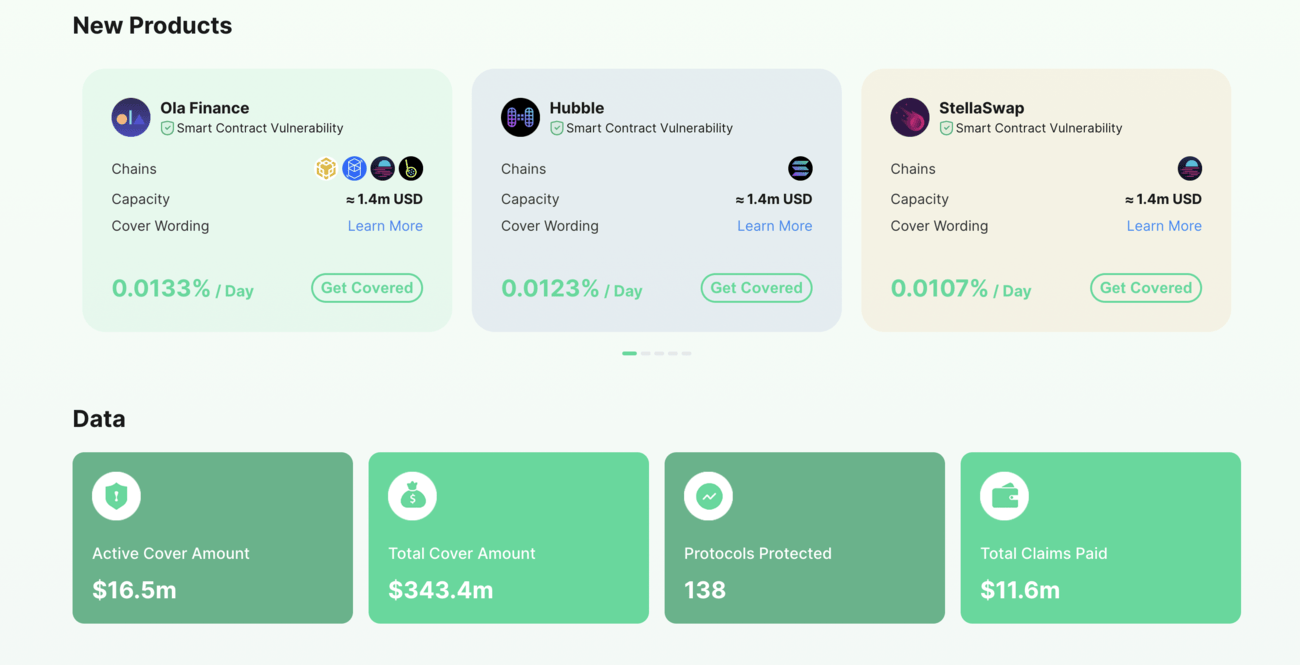Click the StellaSwap logo icon

tap(910, 117)
